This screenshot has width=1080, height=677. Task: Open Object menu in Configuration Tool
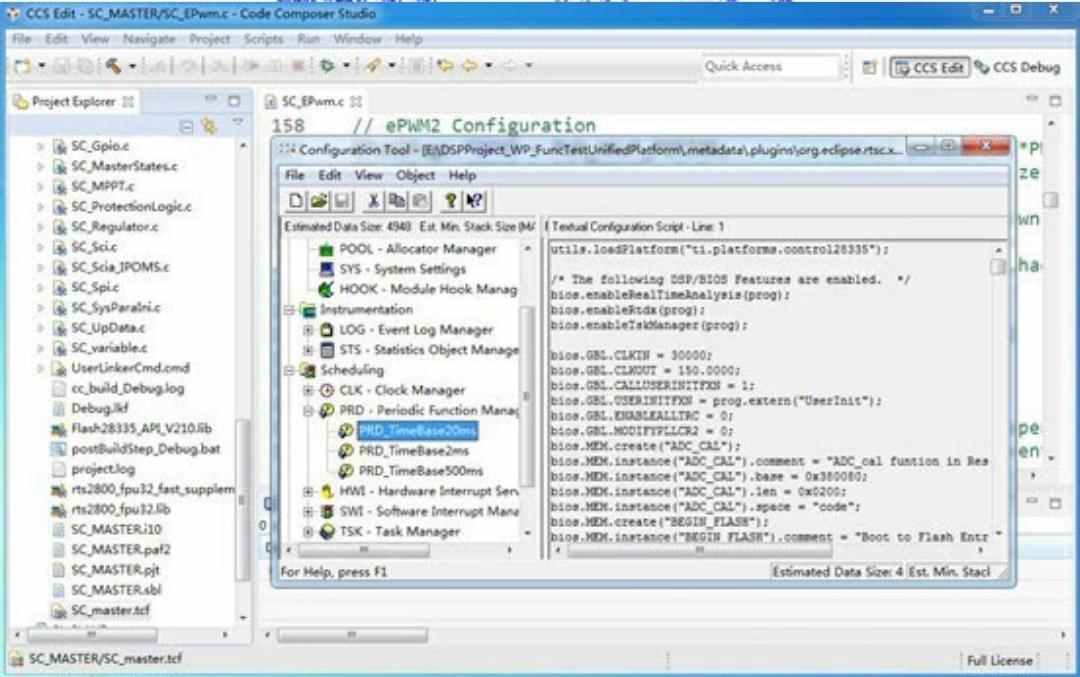(415, 175)
